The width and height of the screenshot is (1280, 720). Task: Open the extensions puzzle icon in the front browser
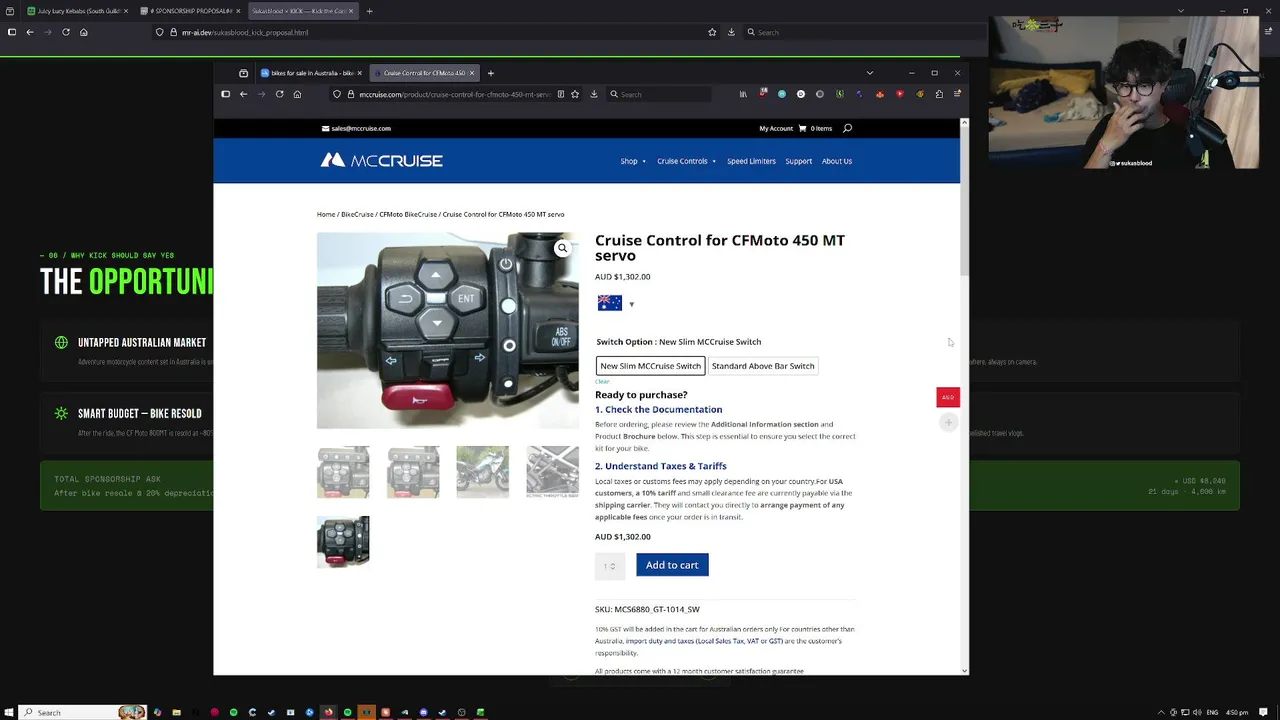pyautogui.click(x=939, y=94)
